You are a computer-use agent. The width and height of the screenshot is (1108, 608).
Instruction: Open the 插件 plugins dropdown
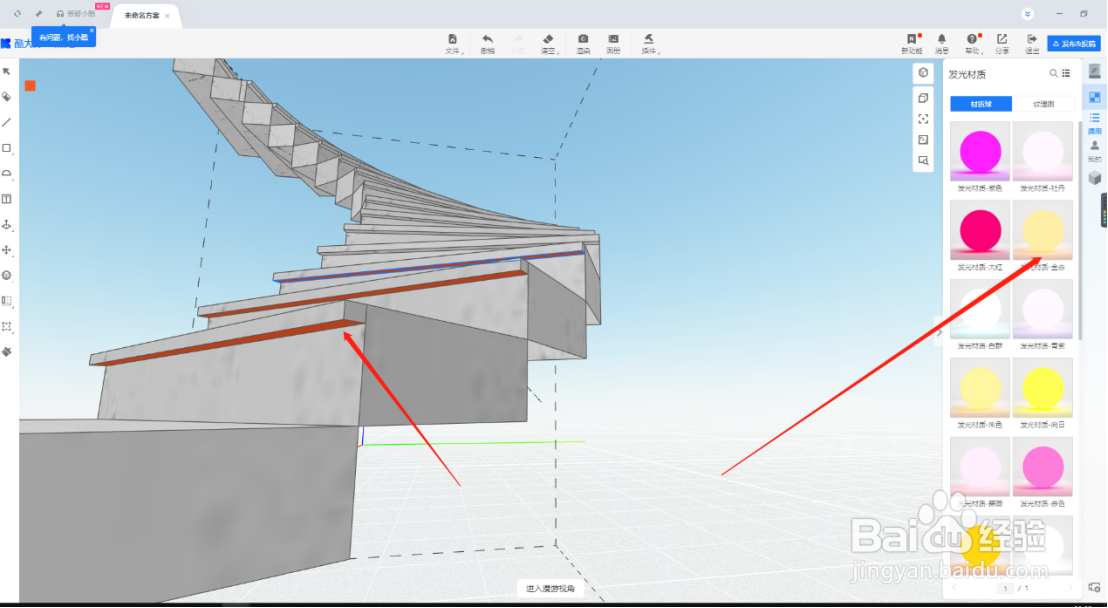pyautogui.click(x=649, y=44)
